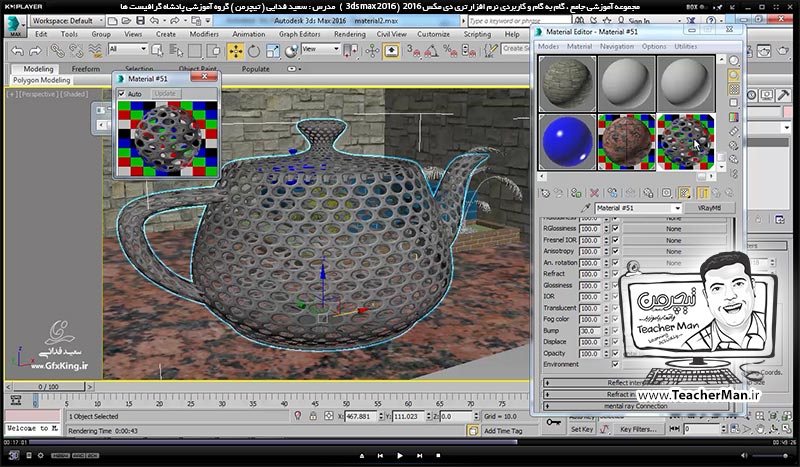Toggle the Anisotropy map checkbox
This screenshot has width=800, height=467.
[x=615, y=251]
